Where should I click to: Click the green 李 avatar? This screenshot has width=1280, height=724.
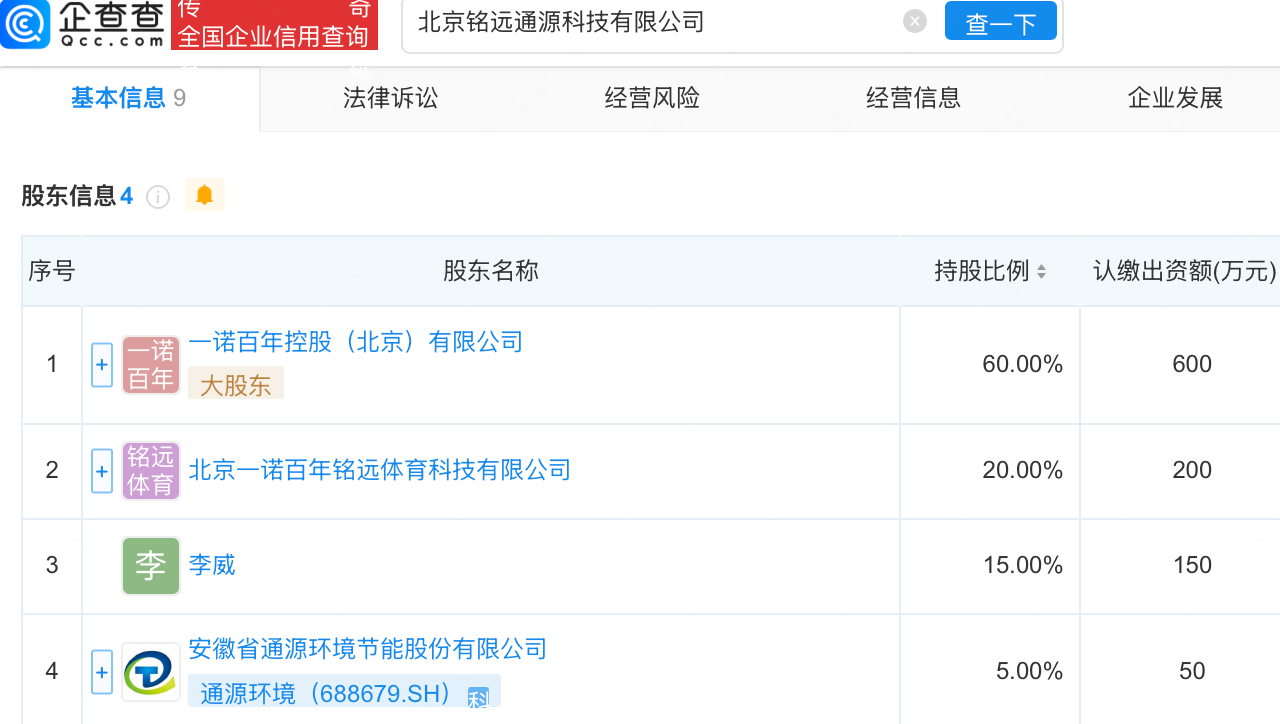click(x=151, y=566)
